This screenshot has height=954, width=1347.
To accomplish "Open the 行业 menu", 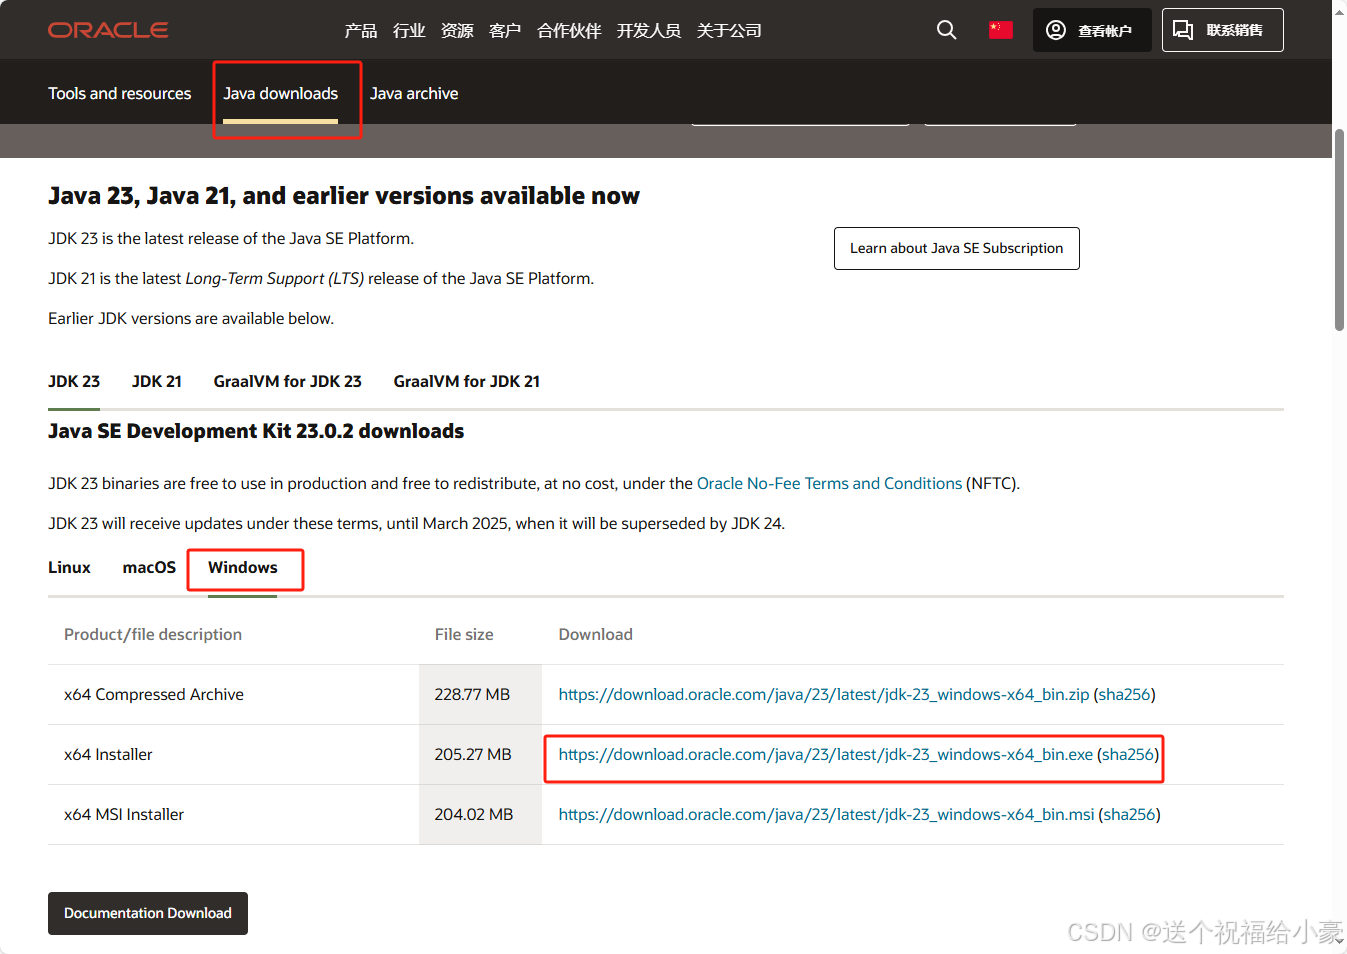I will coord(409,31).
